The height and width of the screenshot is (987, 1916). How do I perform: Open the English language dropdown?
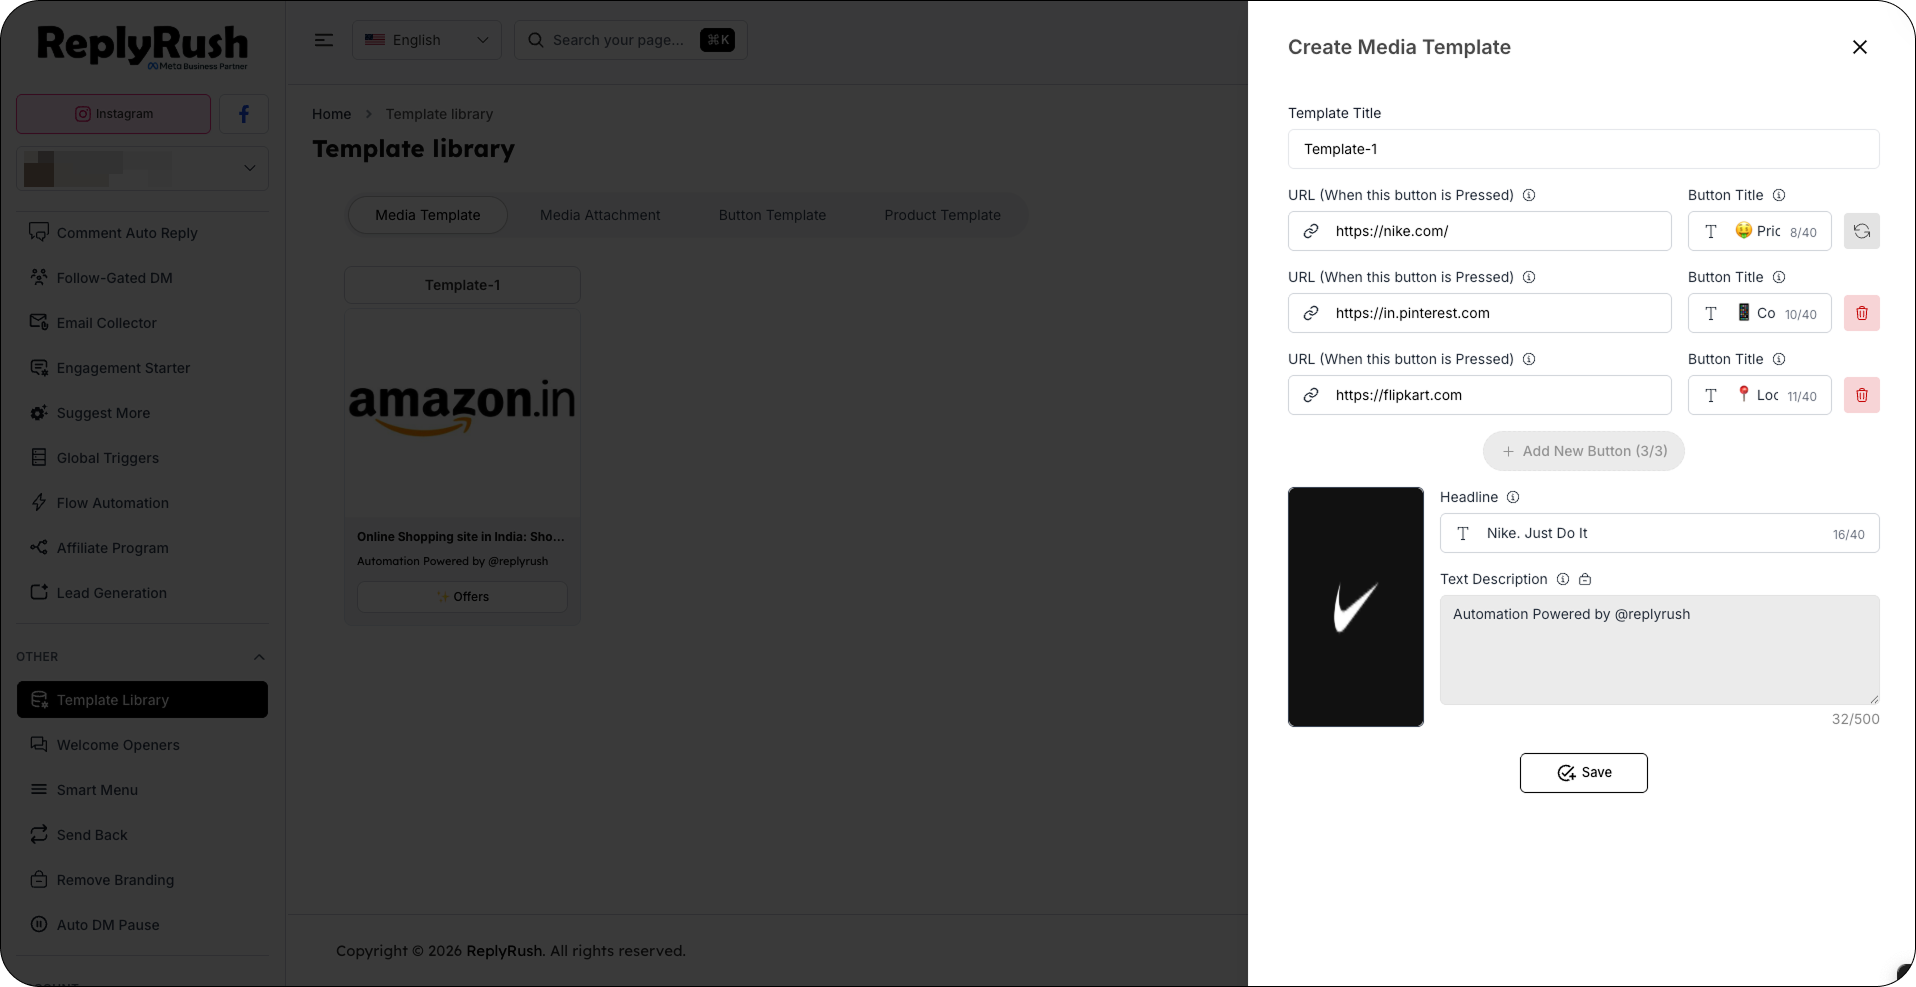click(427, 40)
